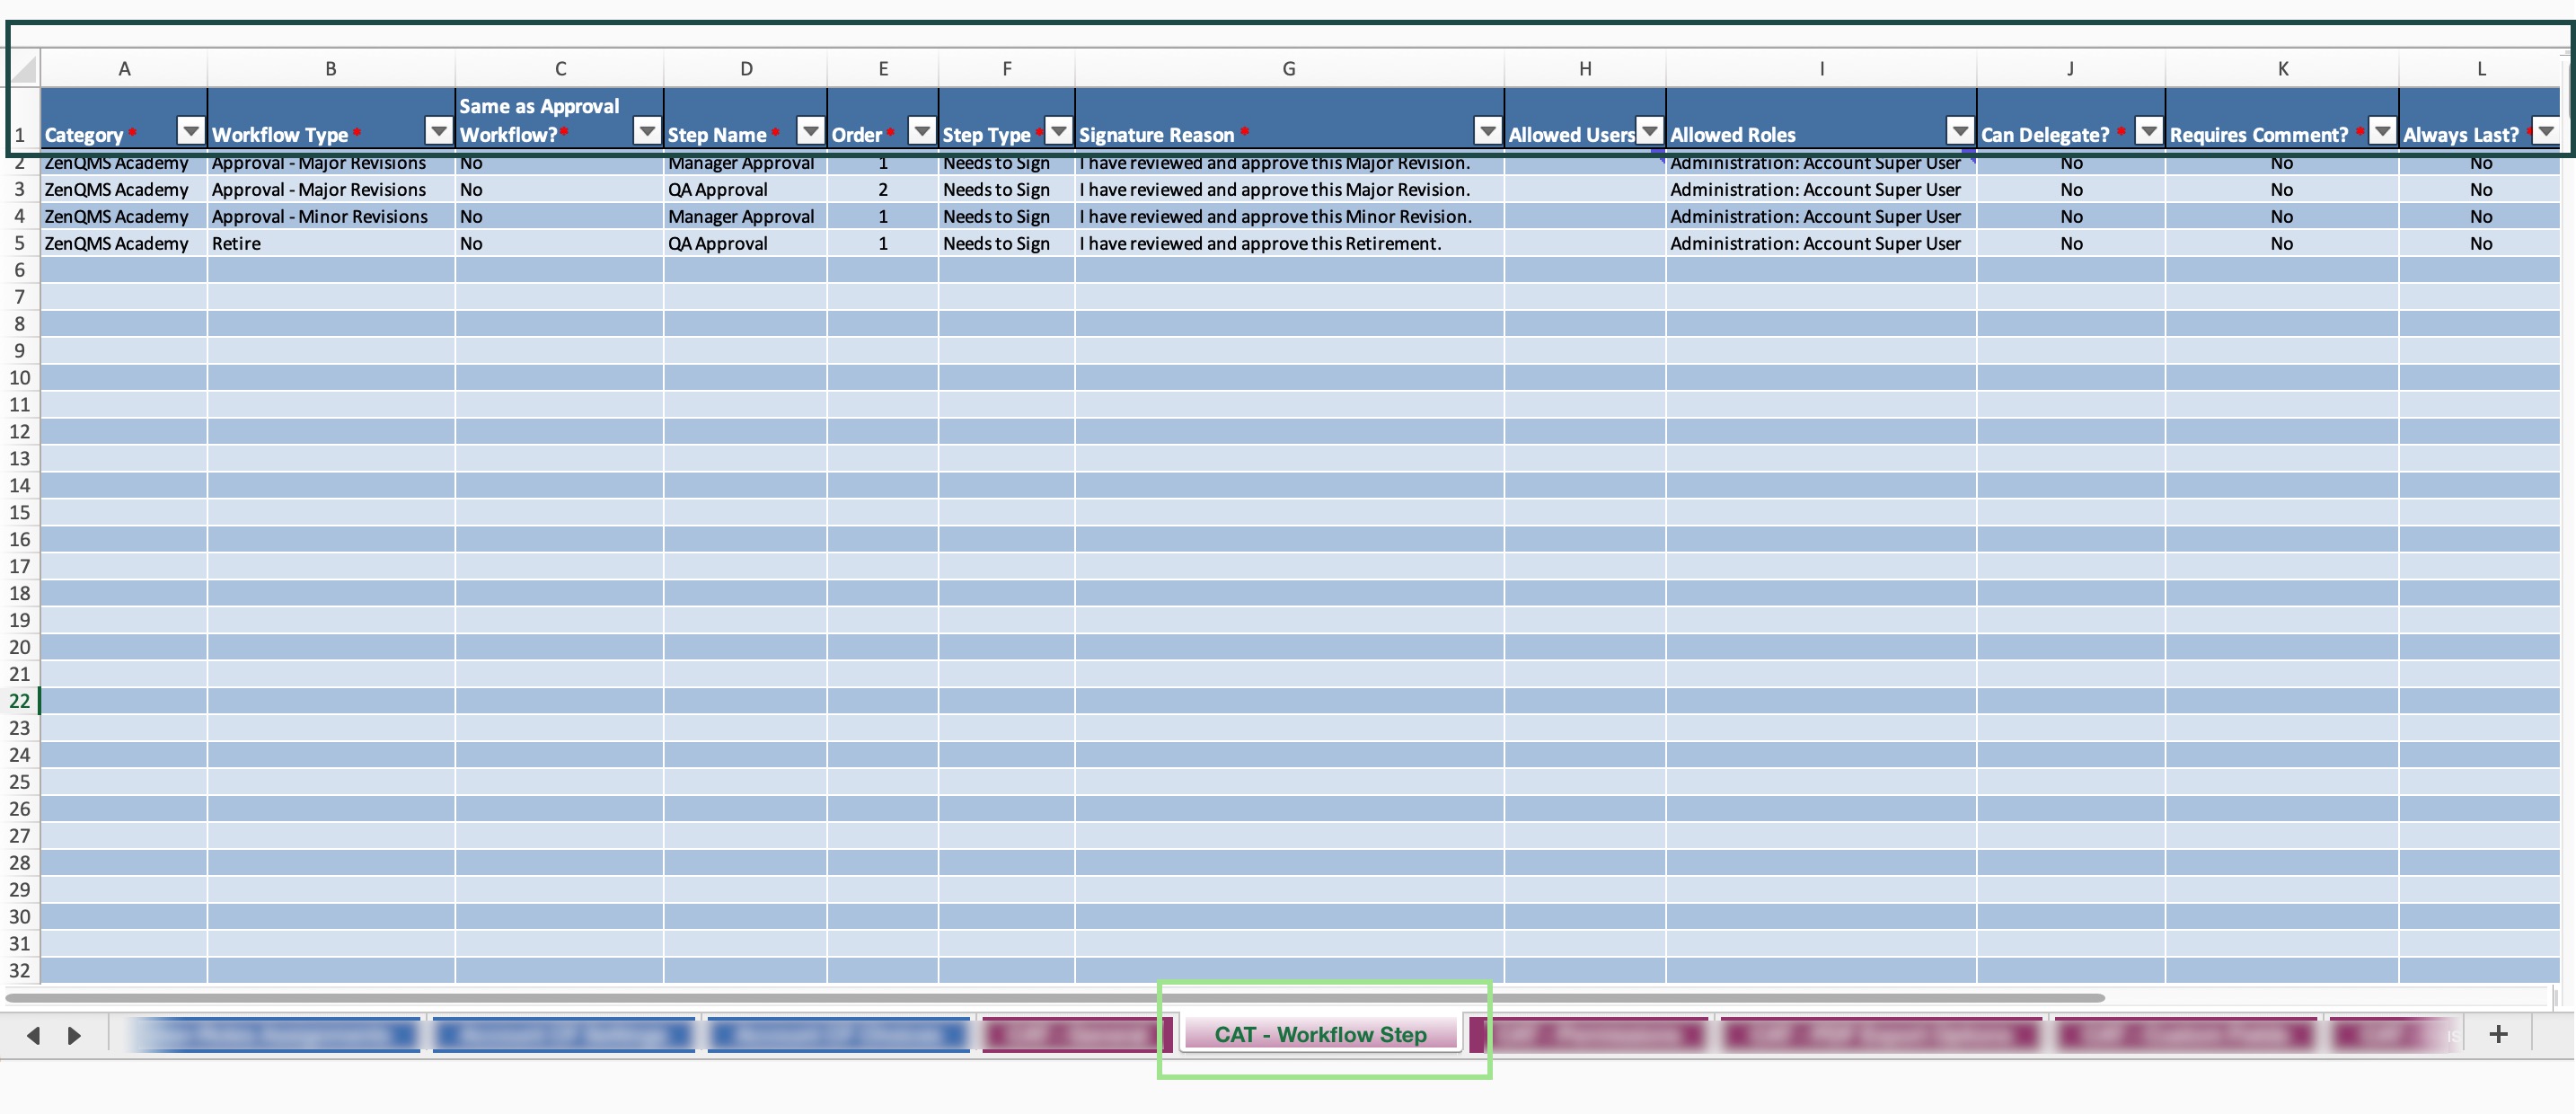Select column D header
The image size is (2576, 1114).
click(746, 69)
